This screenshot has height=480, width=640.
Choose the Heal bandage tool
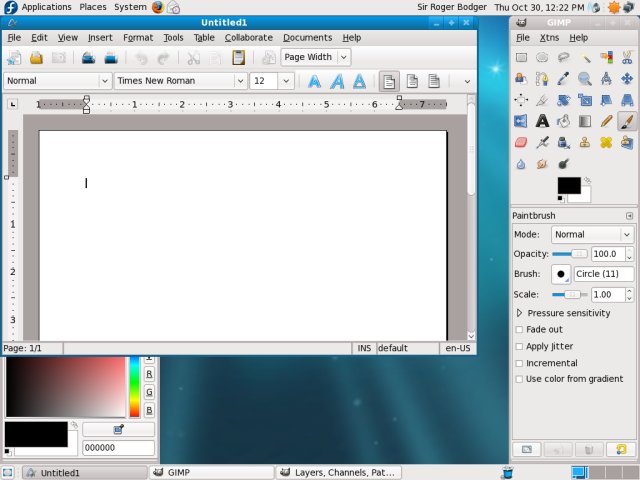(606, 142)
